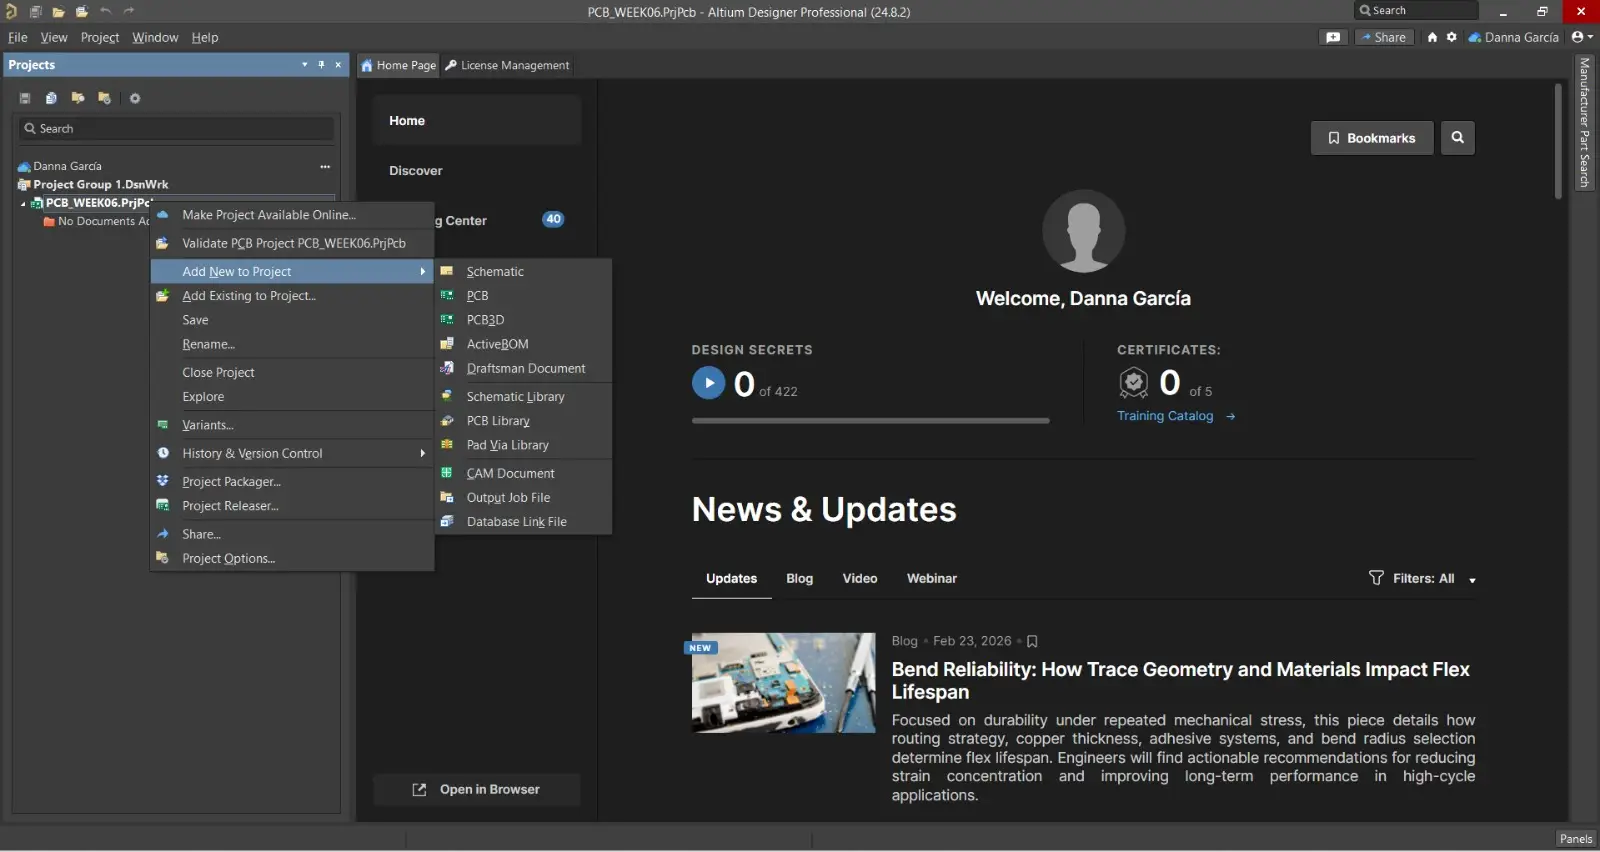The image size is (1600, 852).
Task: Add a new PCB3D document
Action: tap(523, 320)
